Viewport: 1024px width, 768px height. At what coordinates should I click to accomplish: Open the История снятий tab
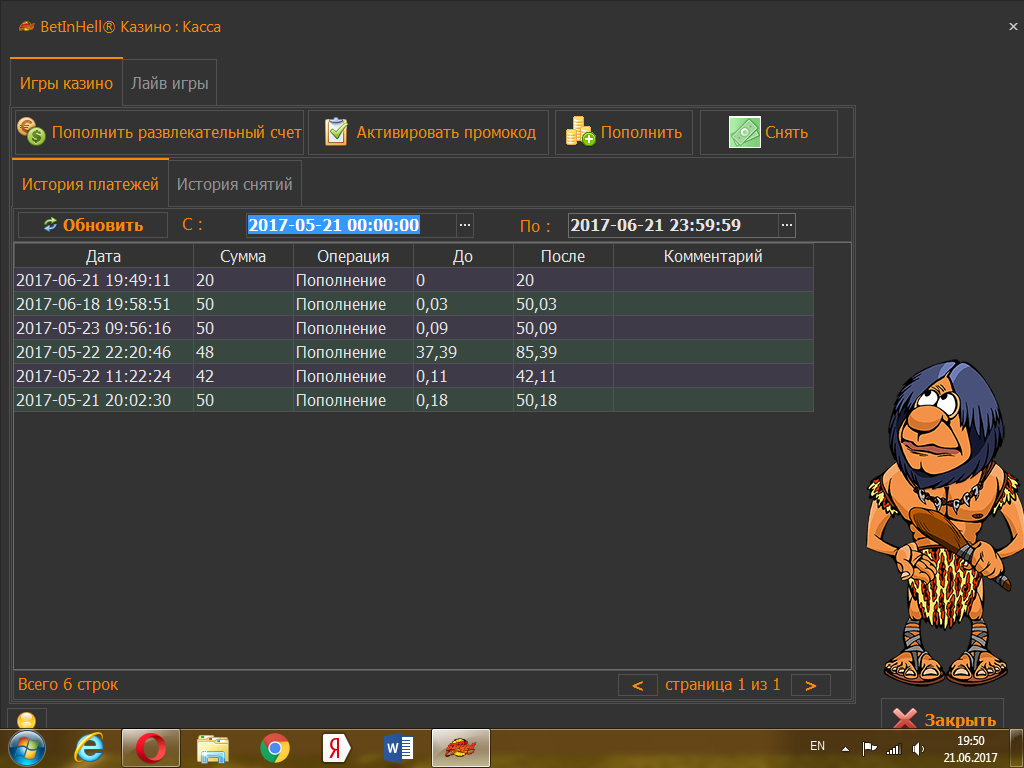tap(234, 184)
